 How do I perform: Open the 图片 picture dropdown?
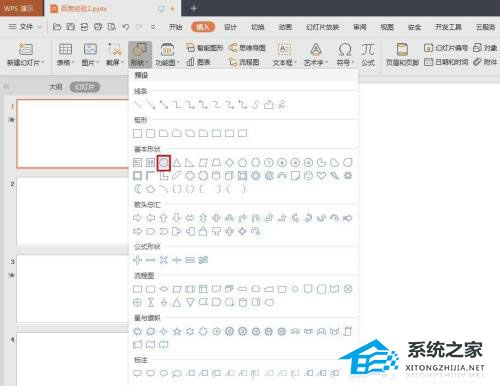[90, 54]
